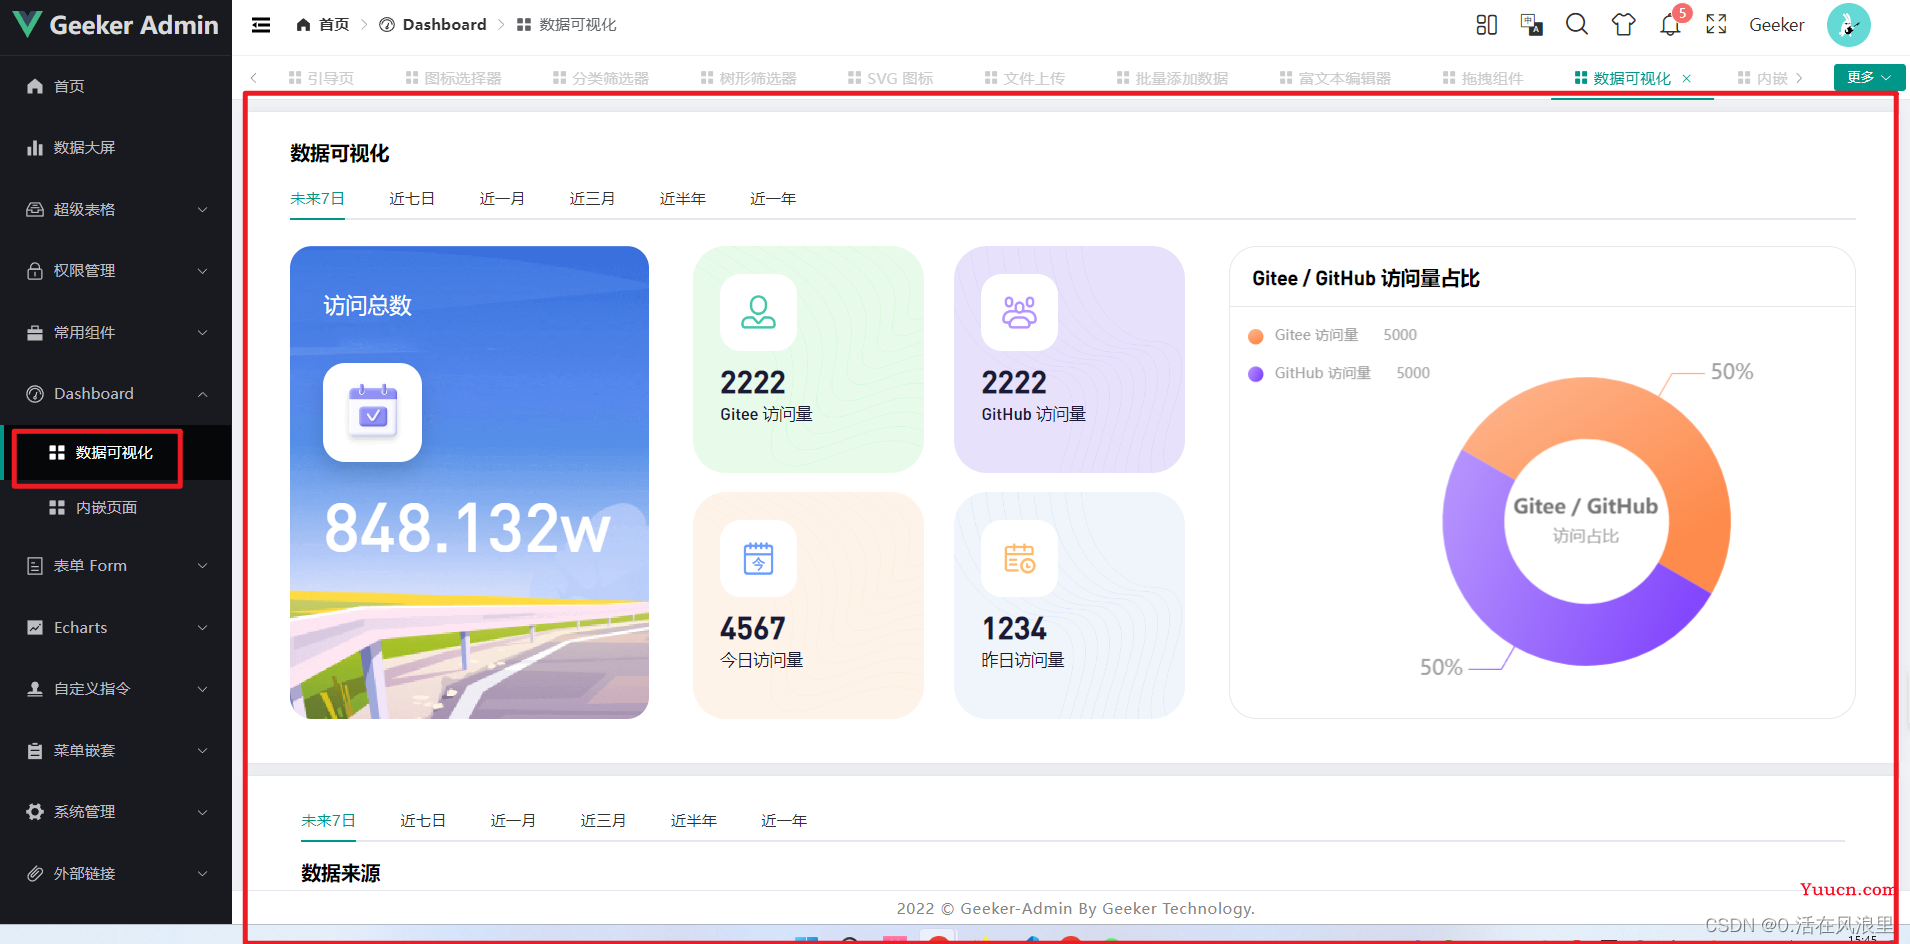
Task: Open 数据大屏 in the sidebar
Action: (x=116, y=148)
